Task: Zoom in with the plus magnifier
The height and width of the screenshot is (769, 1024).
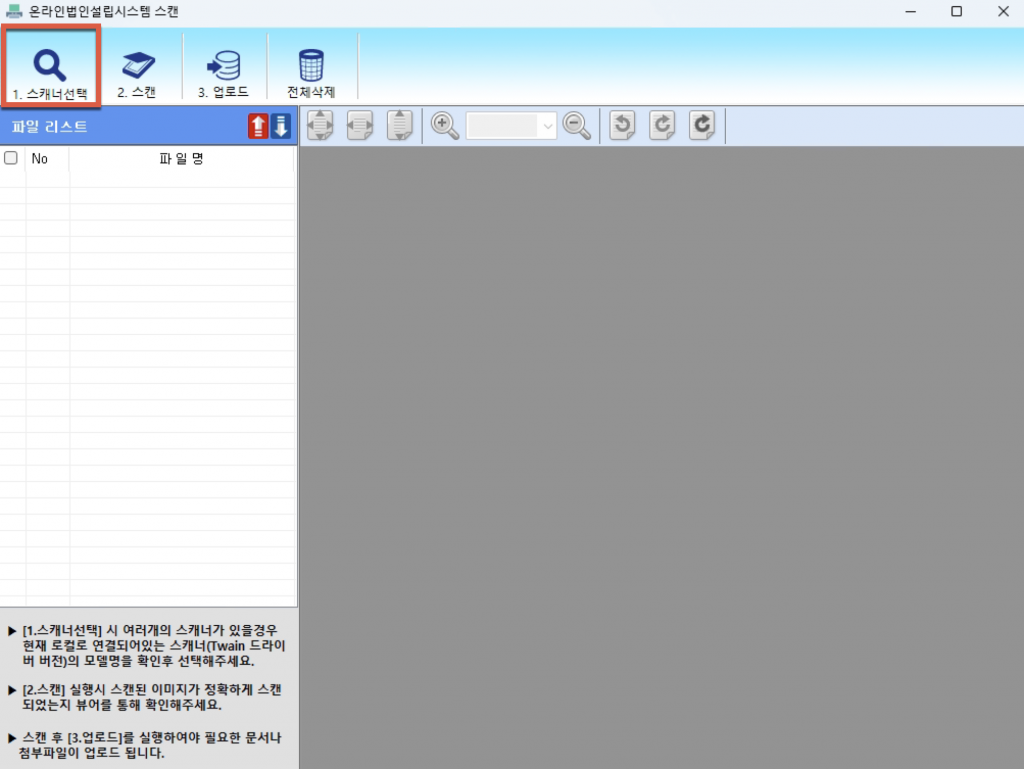Action: 445,125
